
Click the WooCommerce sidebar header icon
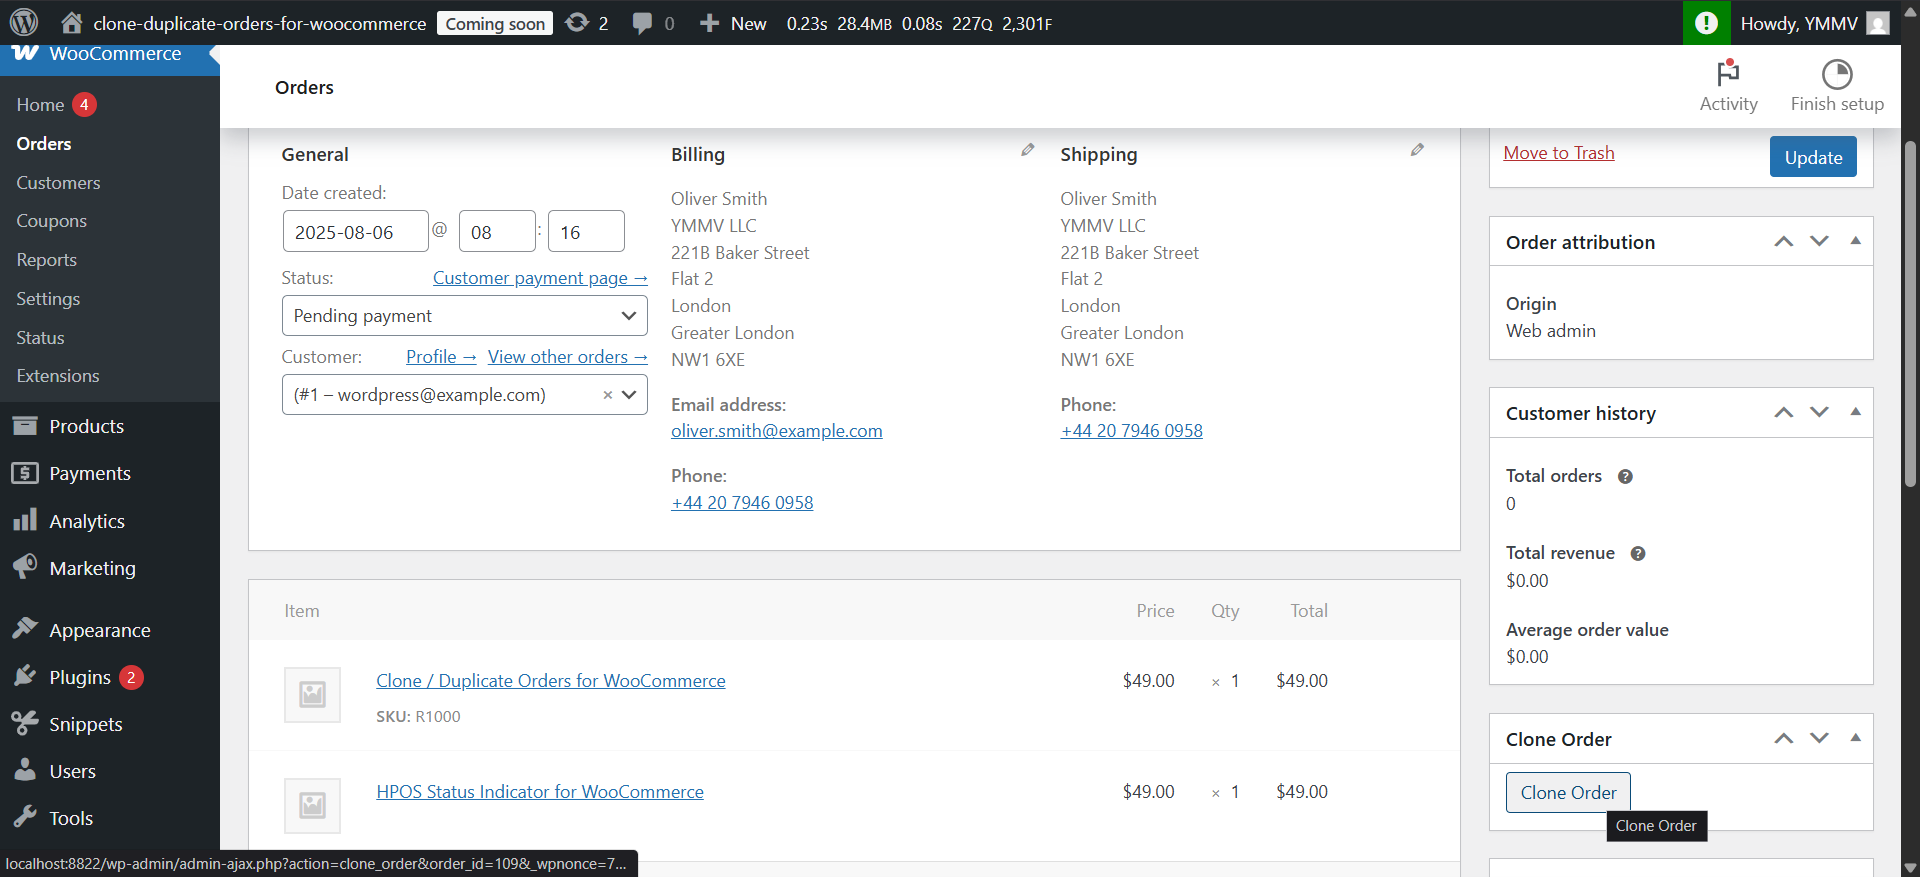[x=25, y=53]
